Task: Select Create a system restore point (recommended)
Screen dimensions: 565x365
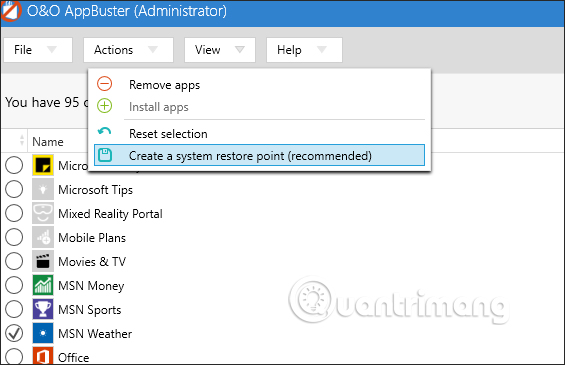Action: 259,155
